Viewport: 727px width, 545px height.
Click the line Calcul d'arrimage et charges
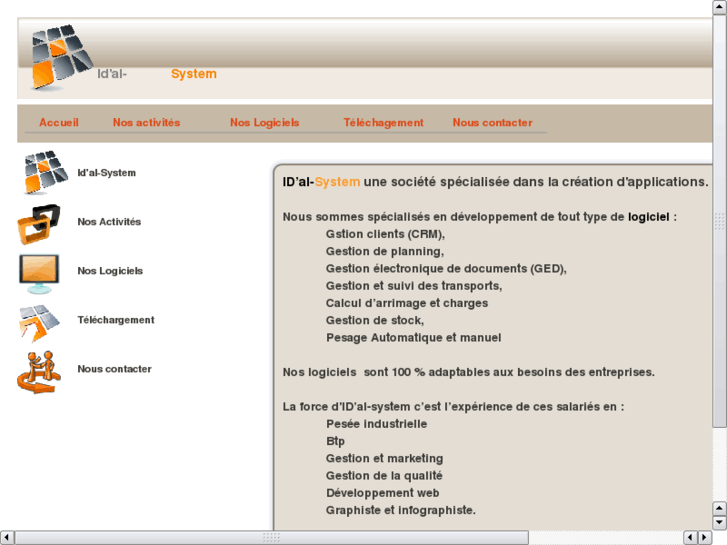407,303
